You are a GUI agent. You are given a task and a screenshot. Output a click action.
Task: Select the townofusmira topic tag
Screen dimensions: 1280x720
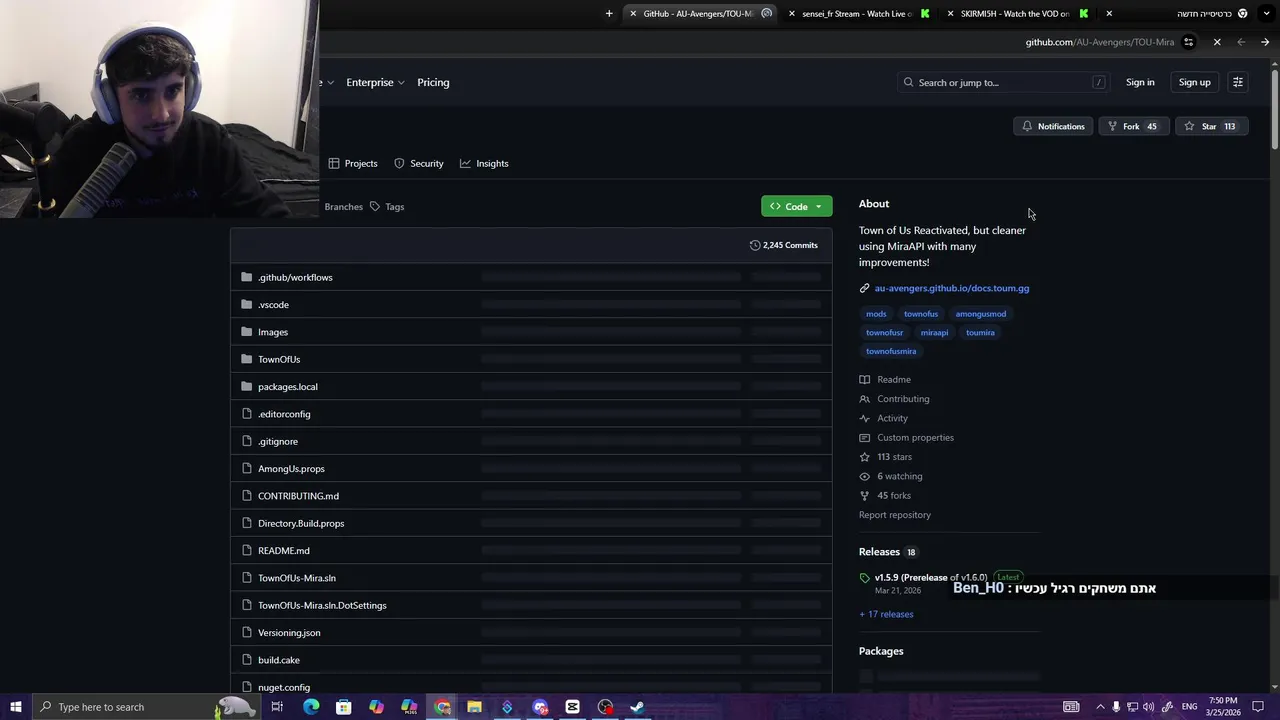coord(891,351)
